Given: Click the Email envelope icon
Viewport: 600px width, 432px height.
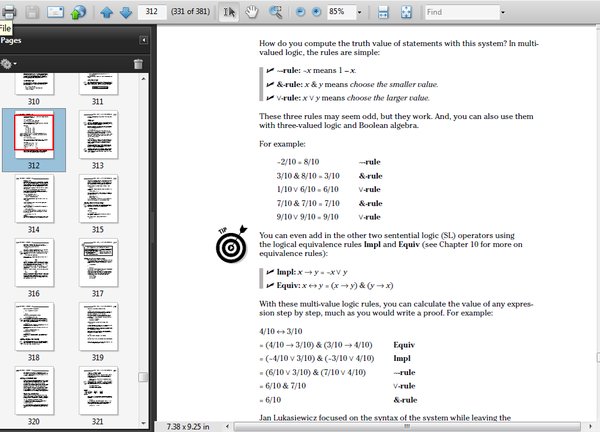Looking at the screenshot, I should (55, 12).
